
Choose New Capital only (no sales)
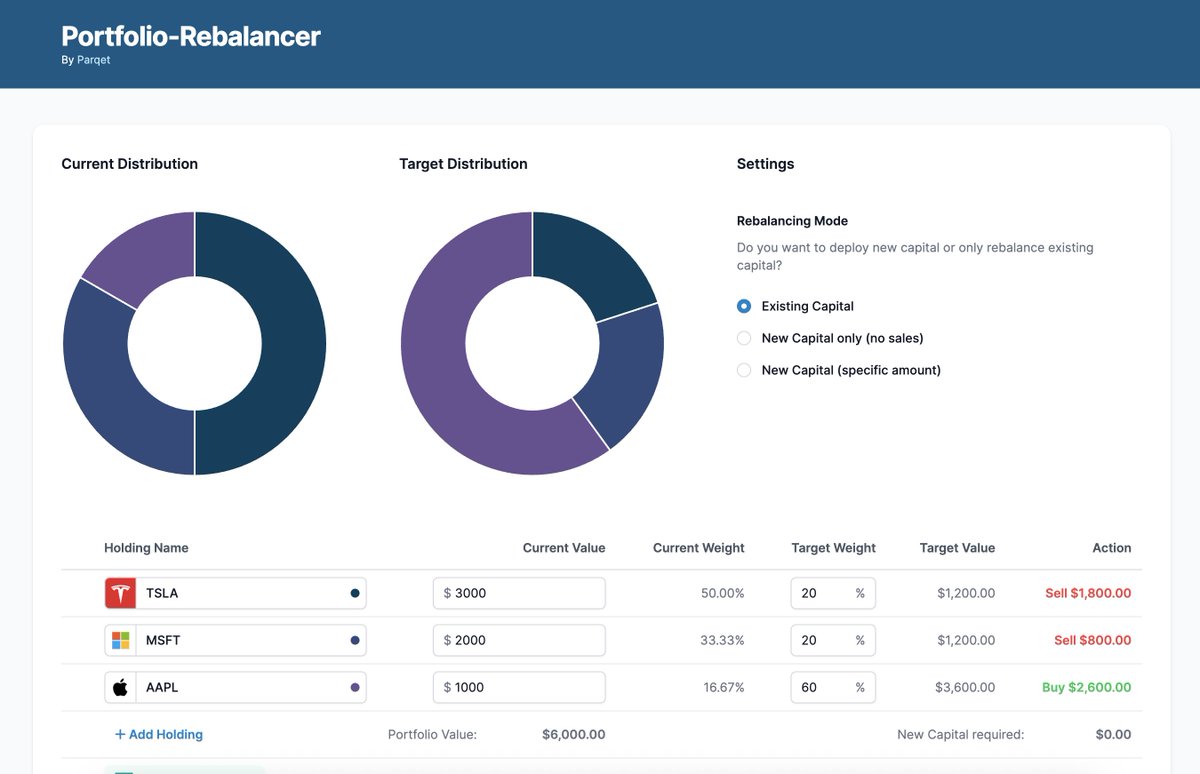click(744, 338)
